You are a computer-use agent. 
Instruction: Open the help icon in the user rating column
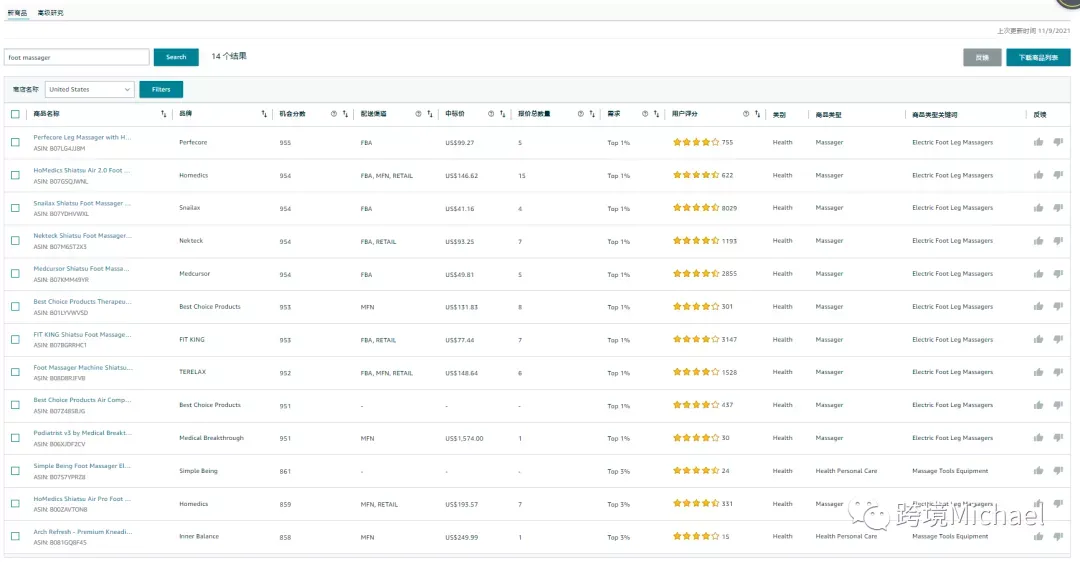click(x=745, y=114)
